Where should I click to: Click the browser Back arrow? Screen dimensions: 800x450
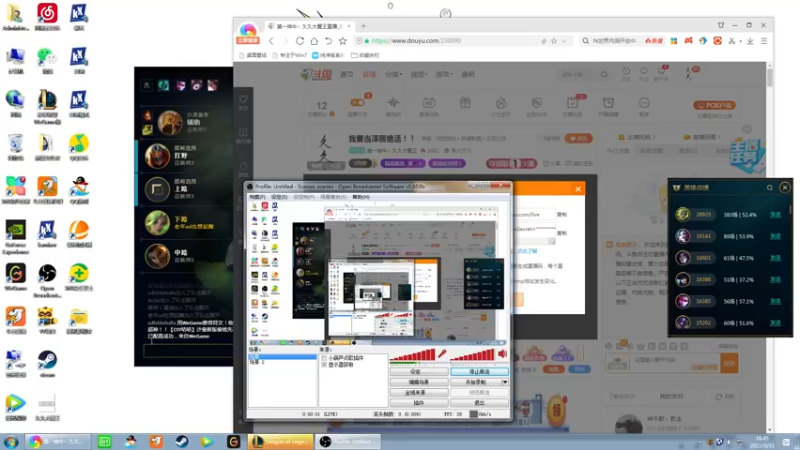click(271, 41)
